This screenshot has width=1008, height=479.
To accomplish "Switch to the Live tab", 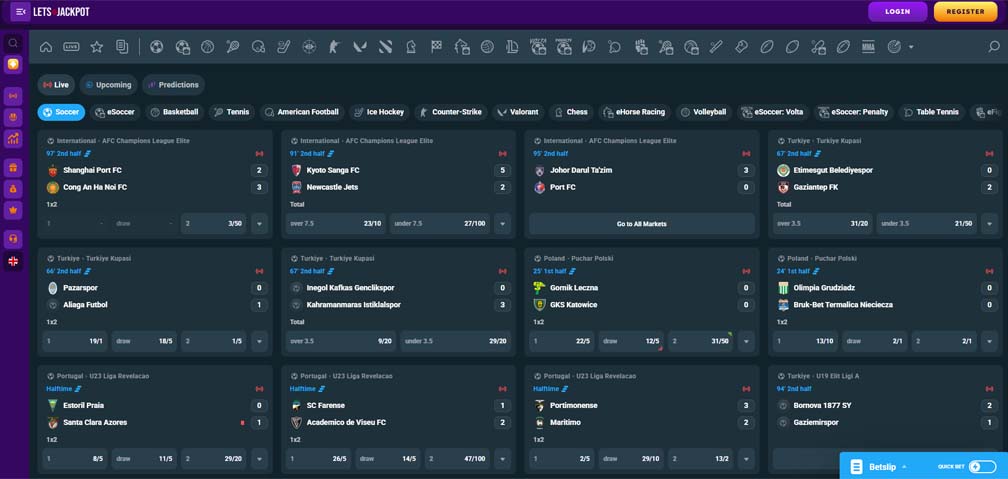I will 56,84.
